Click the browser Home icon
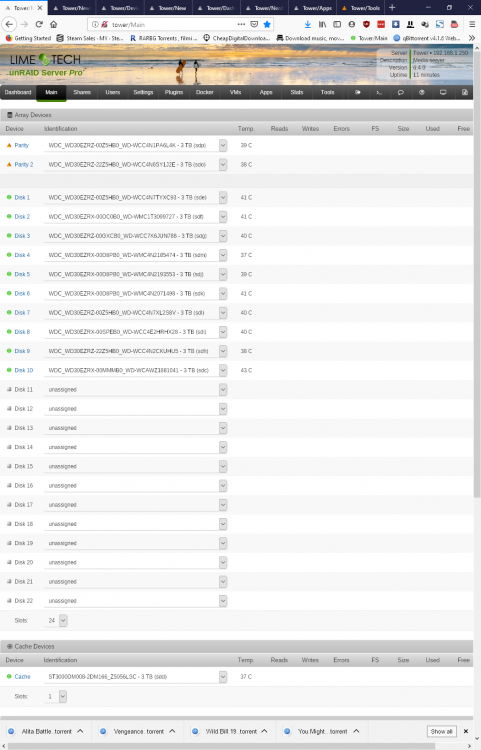 pyautogui.click(x=54, y=24)
